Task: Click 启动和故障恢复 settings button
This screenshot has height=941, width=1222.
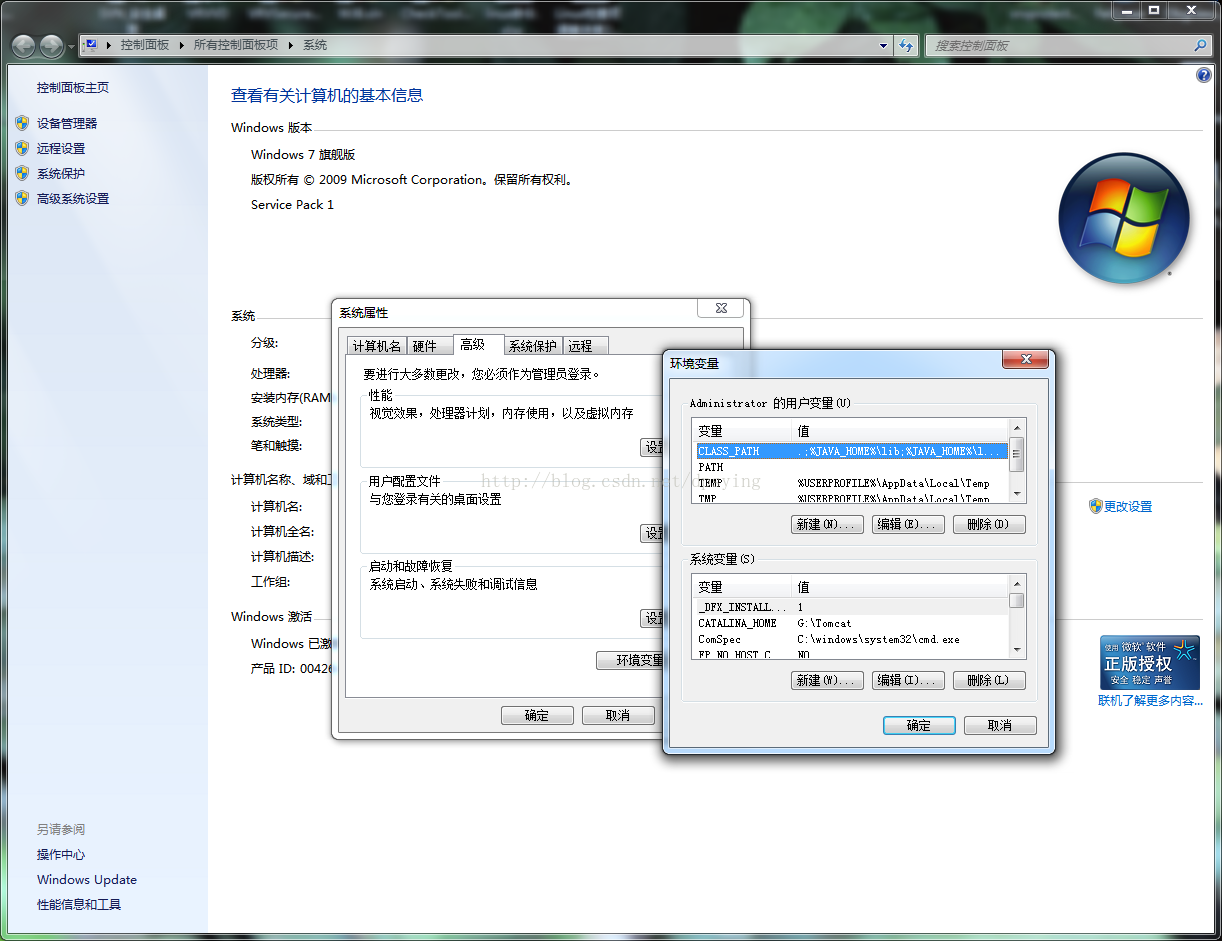Action: point(652,618)
